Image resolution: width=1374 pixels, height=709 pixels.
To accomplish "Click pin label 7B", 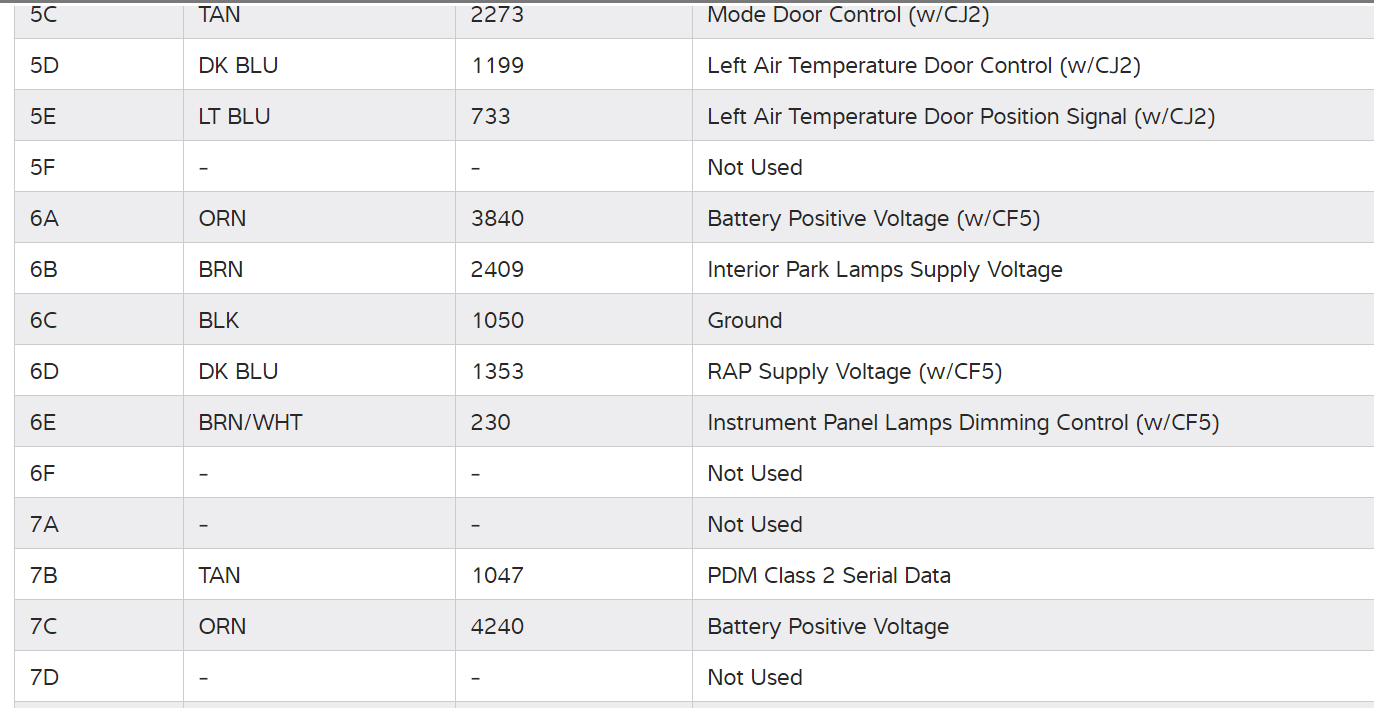I will pyautogui.click(x=44, y=576).
